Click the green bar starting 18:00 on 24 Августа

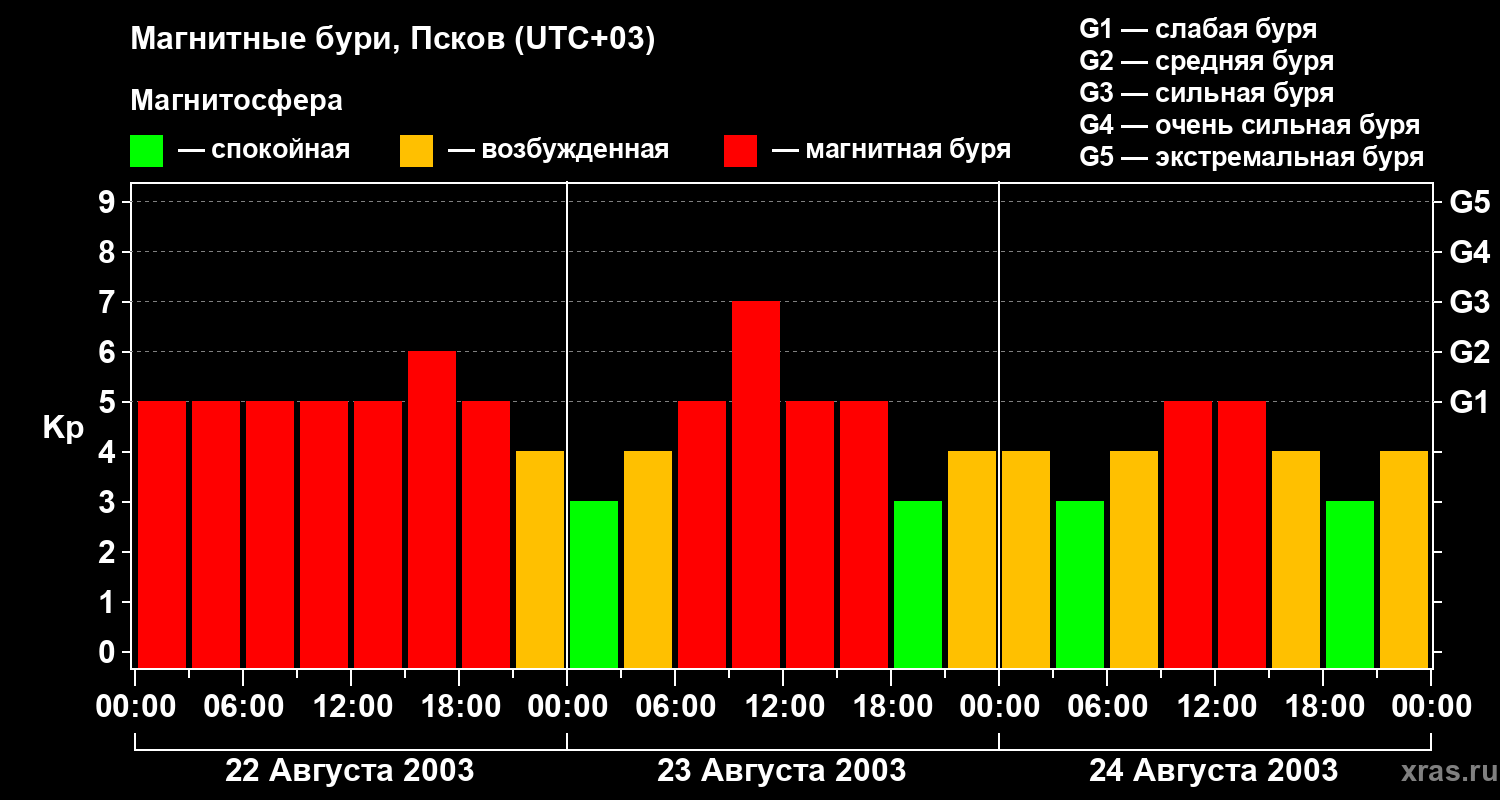click(x=1350, y=585)
